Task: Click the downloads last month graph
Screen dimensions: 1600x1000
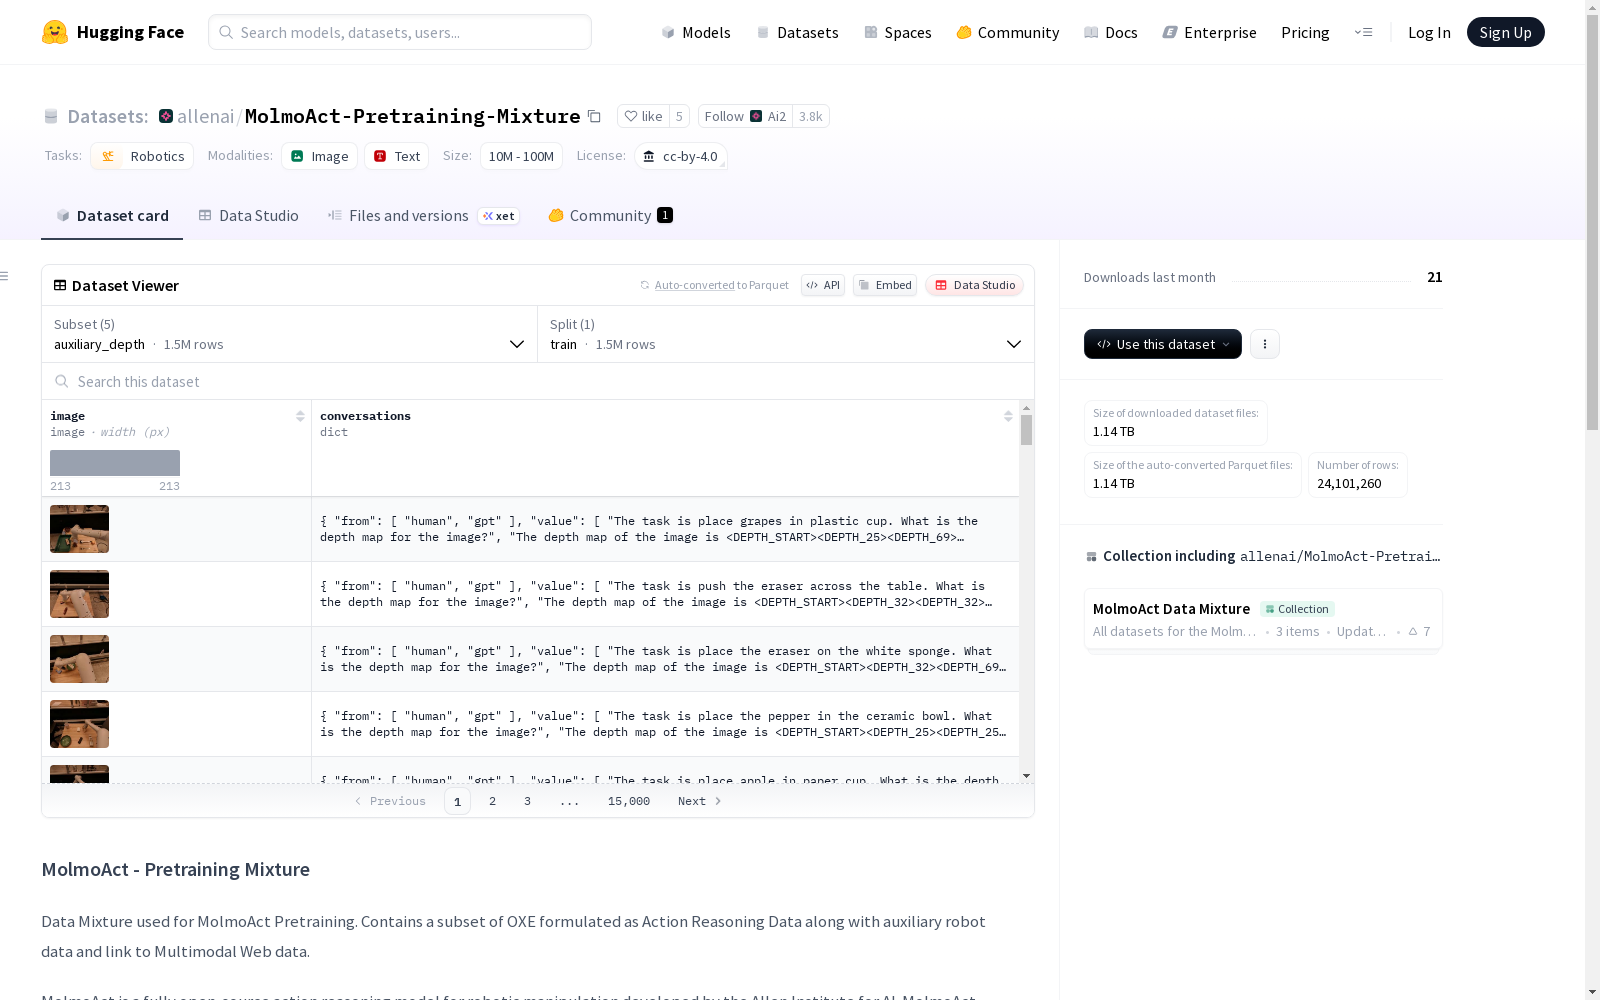Action: pyautogui.click(x=1321, y=278)
